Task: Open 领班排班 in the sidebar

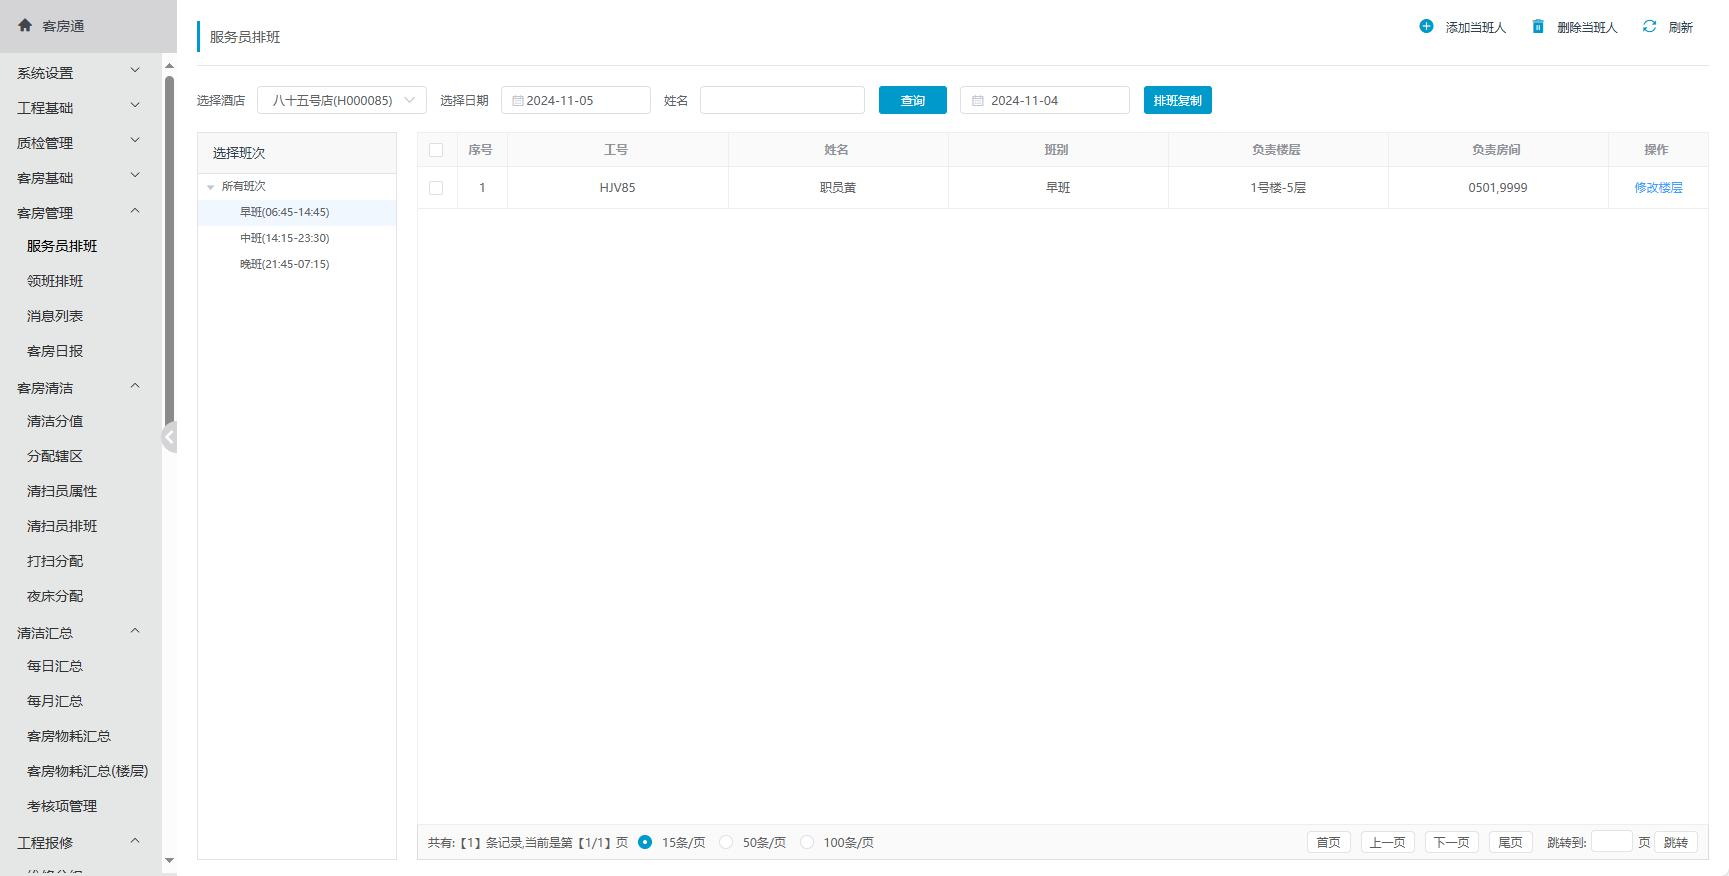Action: [x=55, y=281]
